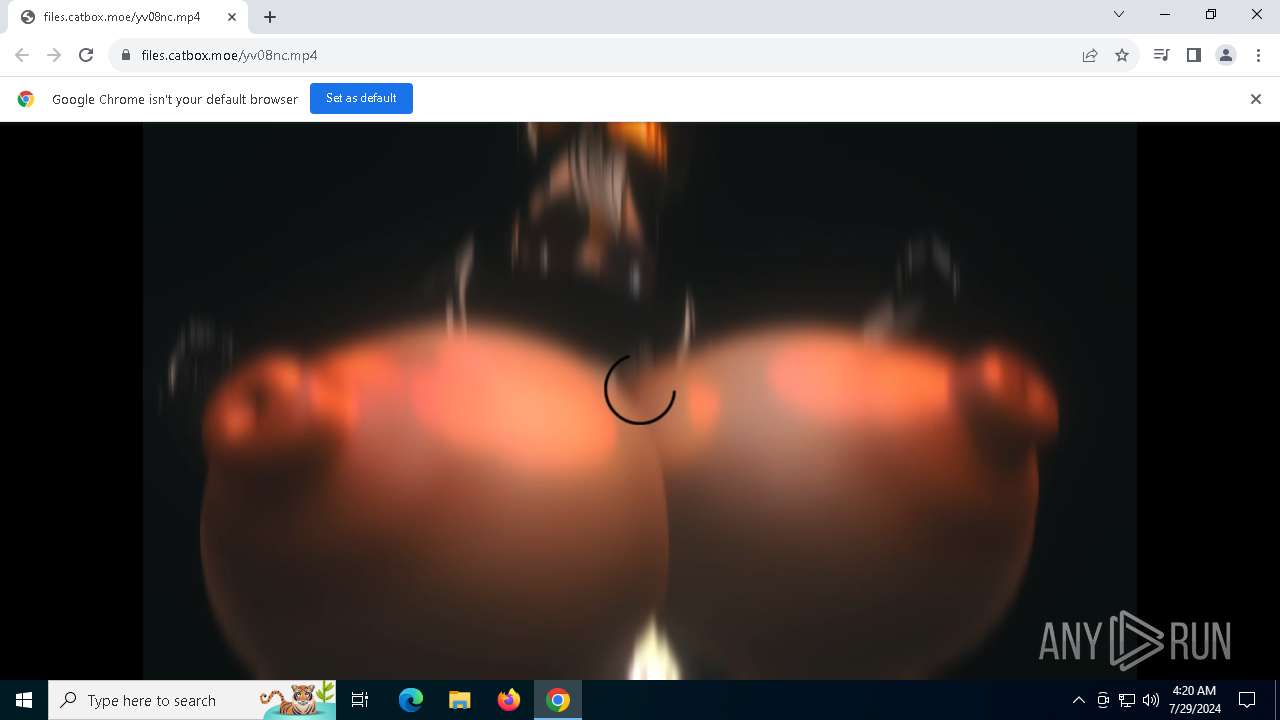1280x720 pixels.
Task: Launch Microsoft Edge from the taskbar
Action: (x=411, y=700)
